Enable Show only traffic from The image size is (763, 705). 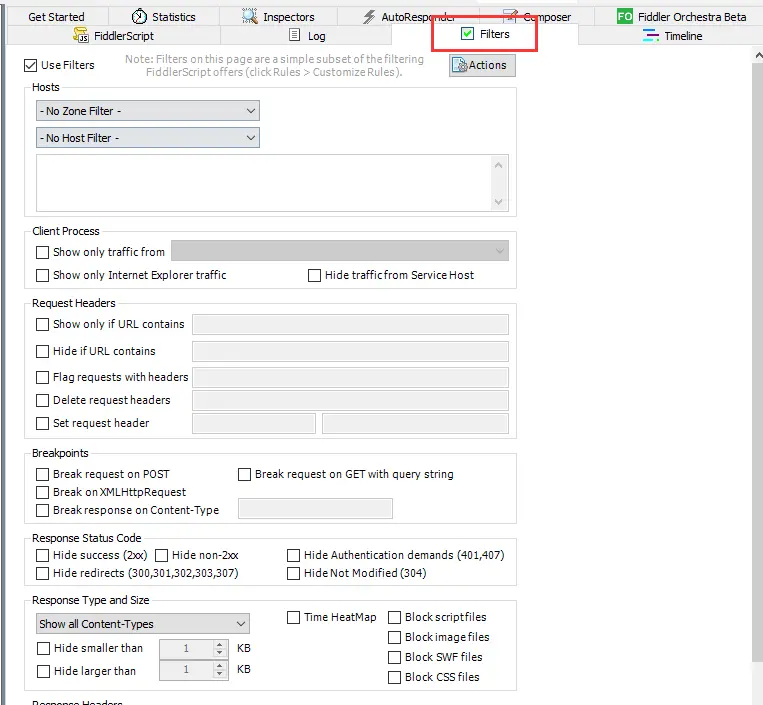(x=42, y=252)
